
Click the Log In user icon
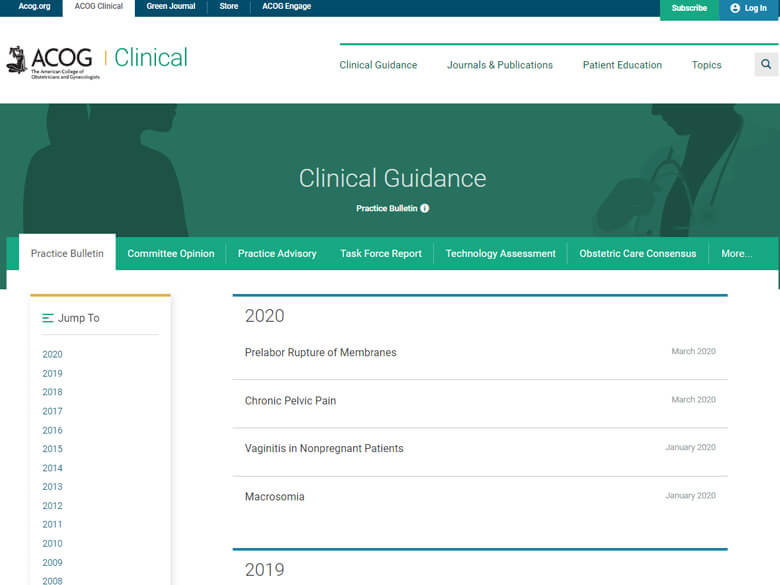click(x=736, y=8)
